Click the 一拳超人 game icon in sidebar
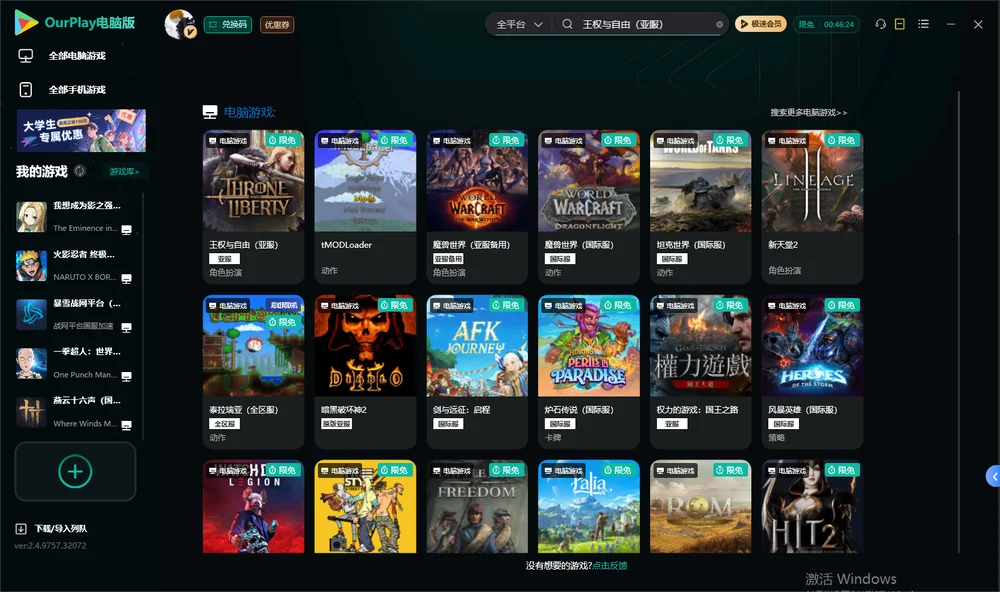The image size is (1000, 592). tap(31, 364)
